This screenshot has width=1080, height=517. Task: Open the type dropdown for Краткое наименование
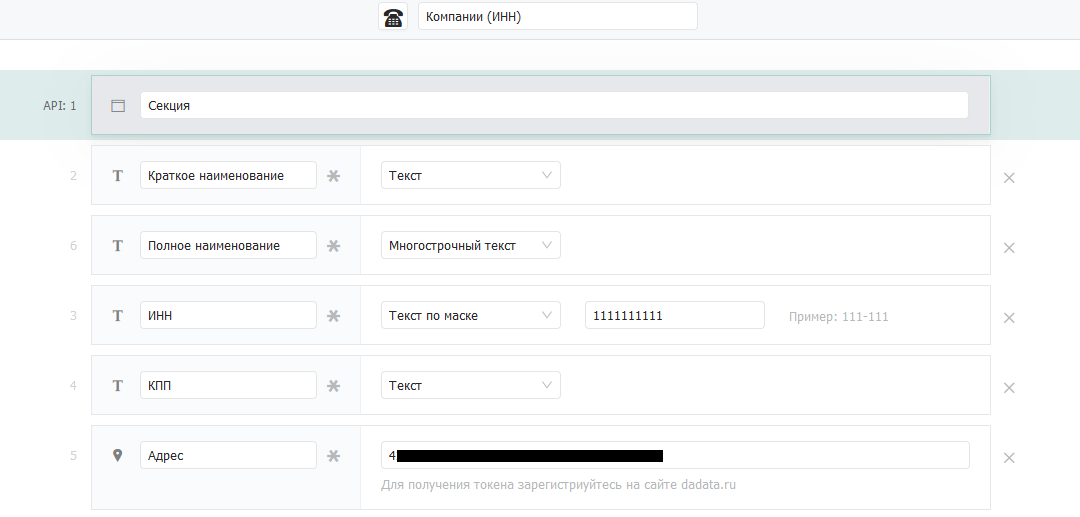470,175
